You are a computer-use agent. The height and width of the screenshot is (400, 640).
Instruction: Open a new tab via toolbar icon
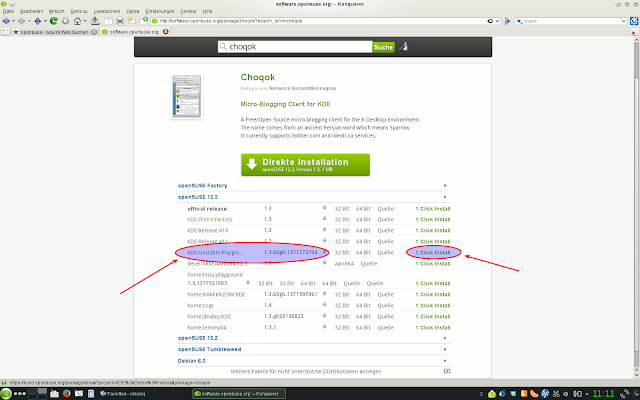point(131,21)
